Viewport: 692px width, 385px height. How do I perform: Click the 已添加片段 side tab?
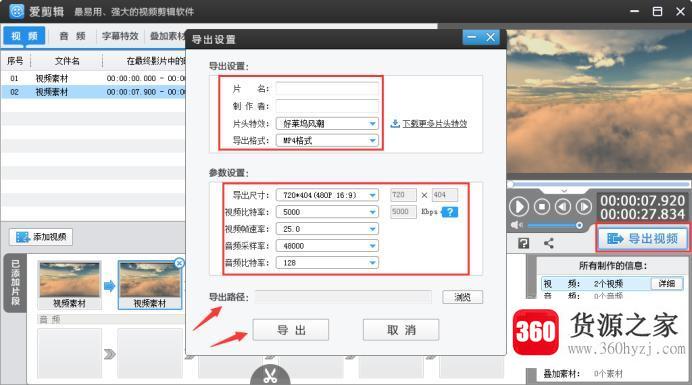pyautogui.click(x=15, y=283)
